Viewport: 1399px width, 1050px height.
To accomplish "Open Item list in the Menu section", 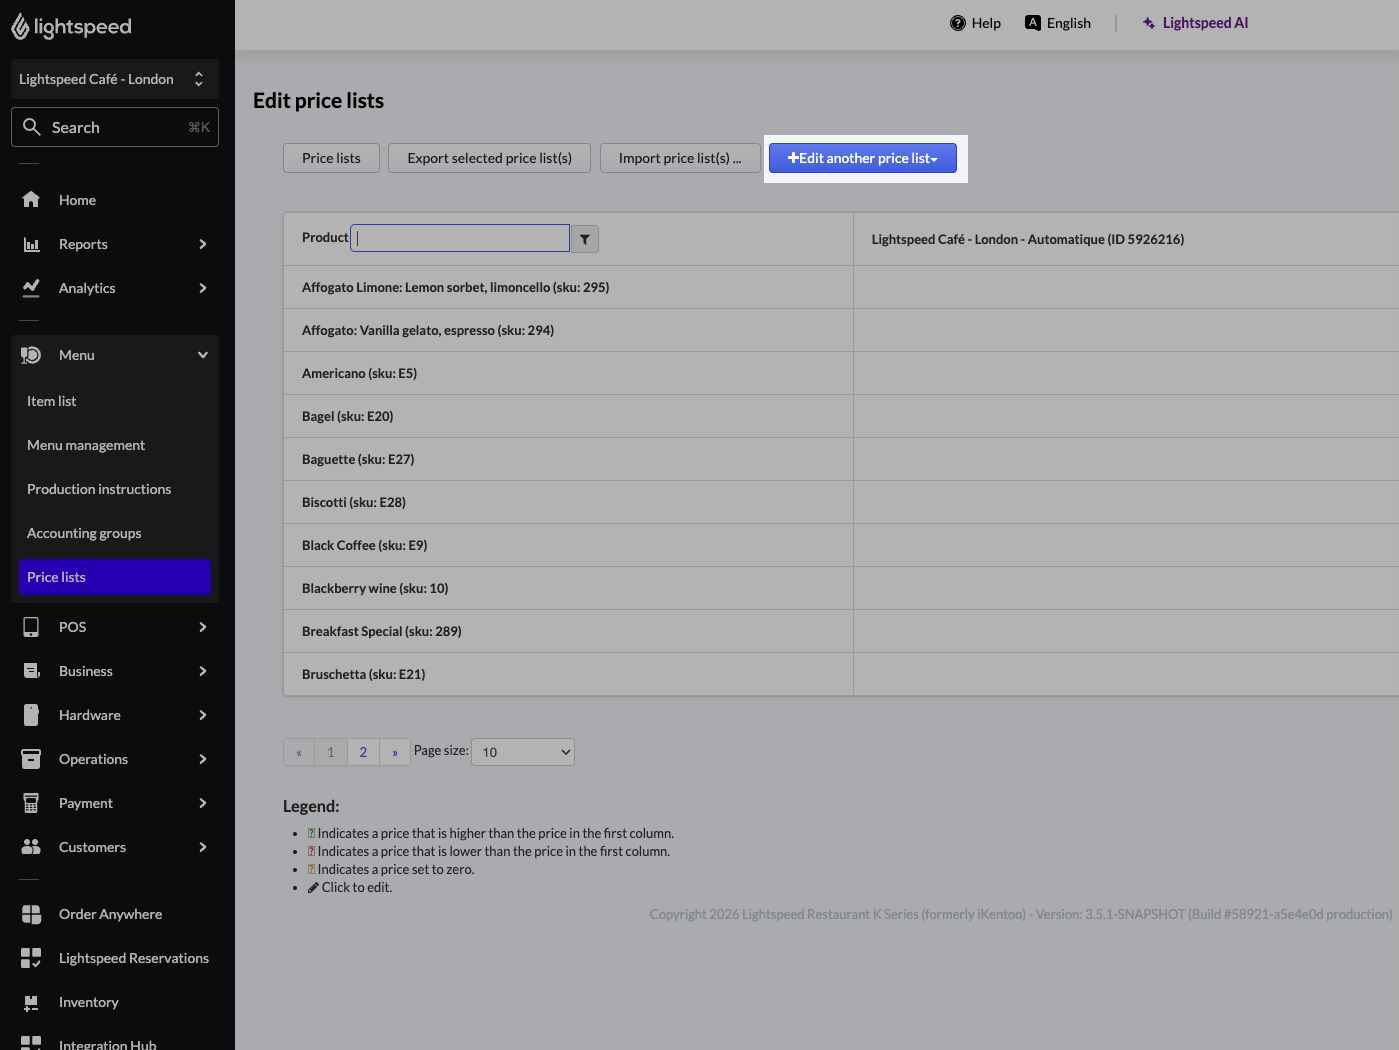I will coord(115,401).
